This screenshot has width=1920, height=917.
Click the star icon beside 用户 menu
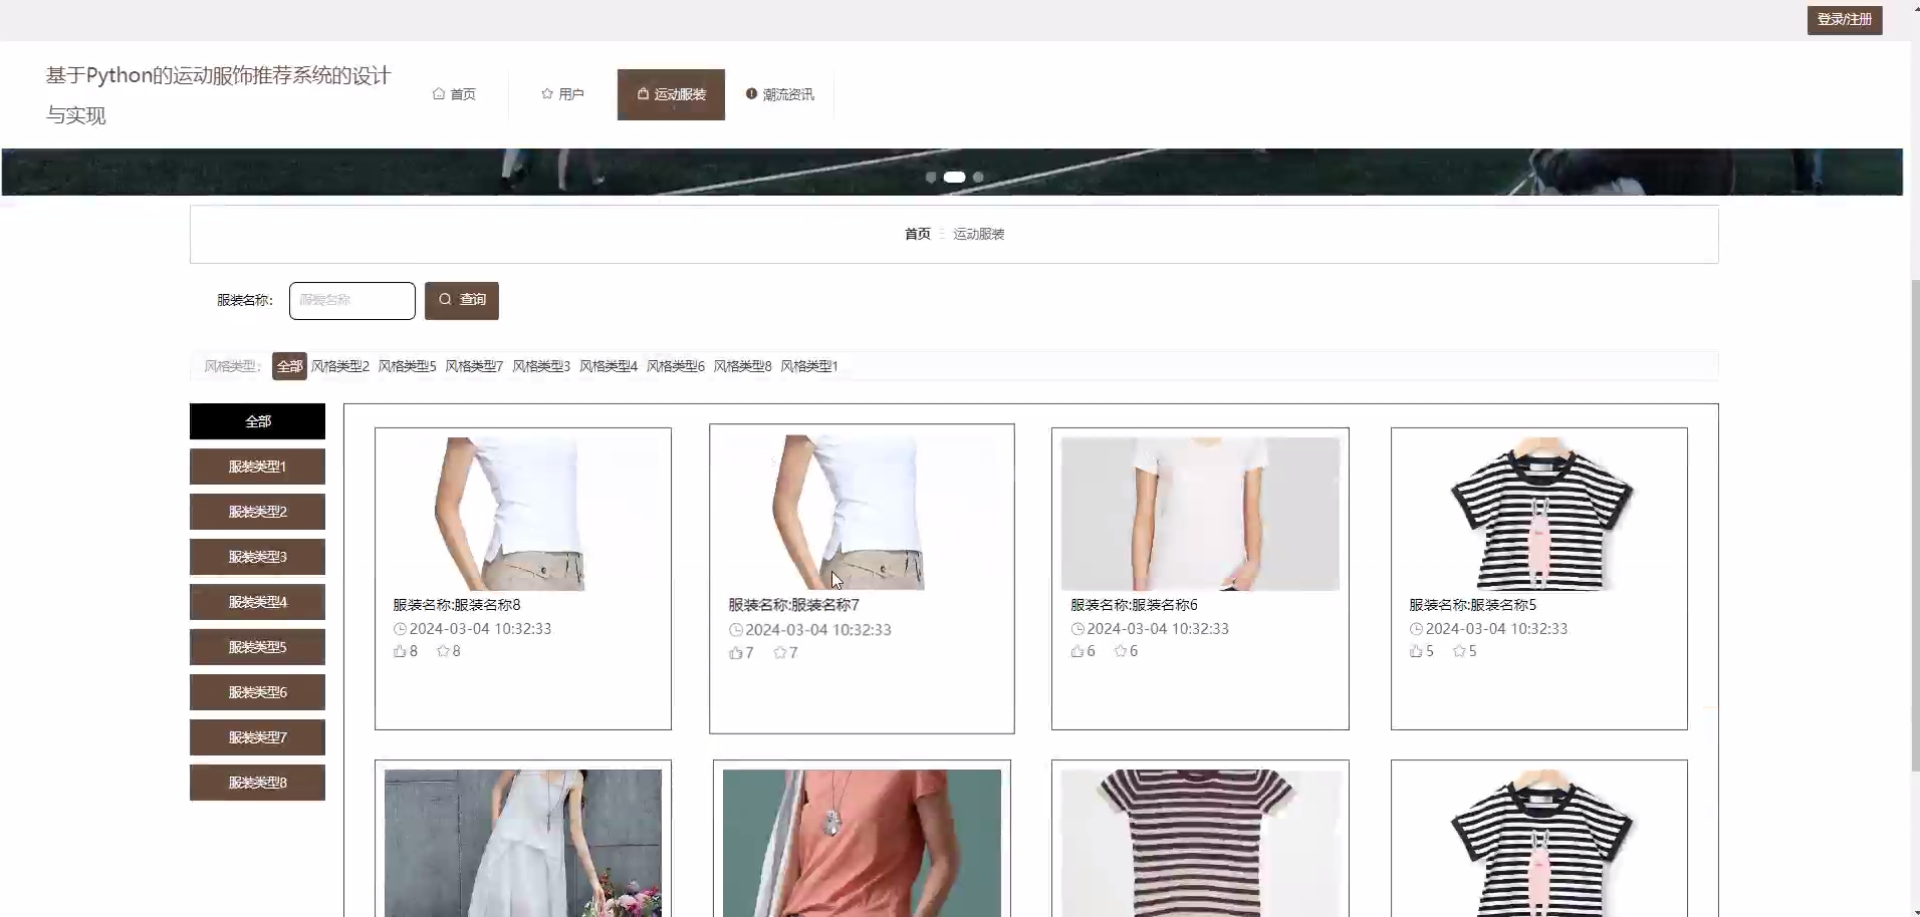coord(547,94)
